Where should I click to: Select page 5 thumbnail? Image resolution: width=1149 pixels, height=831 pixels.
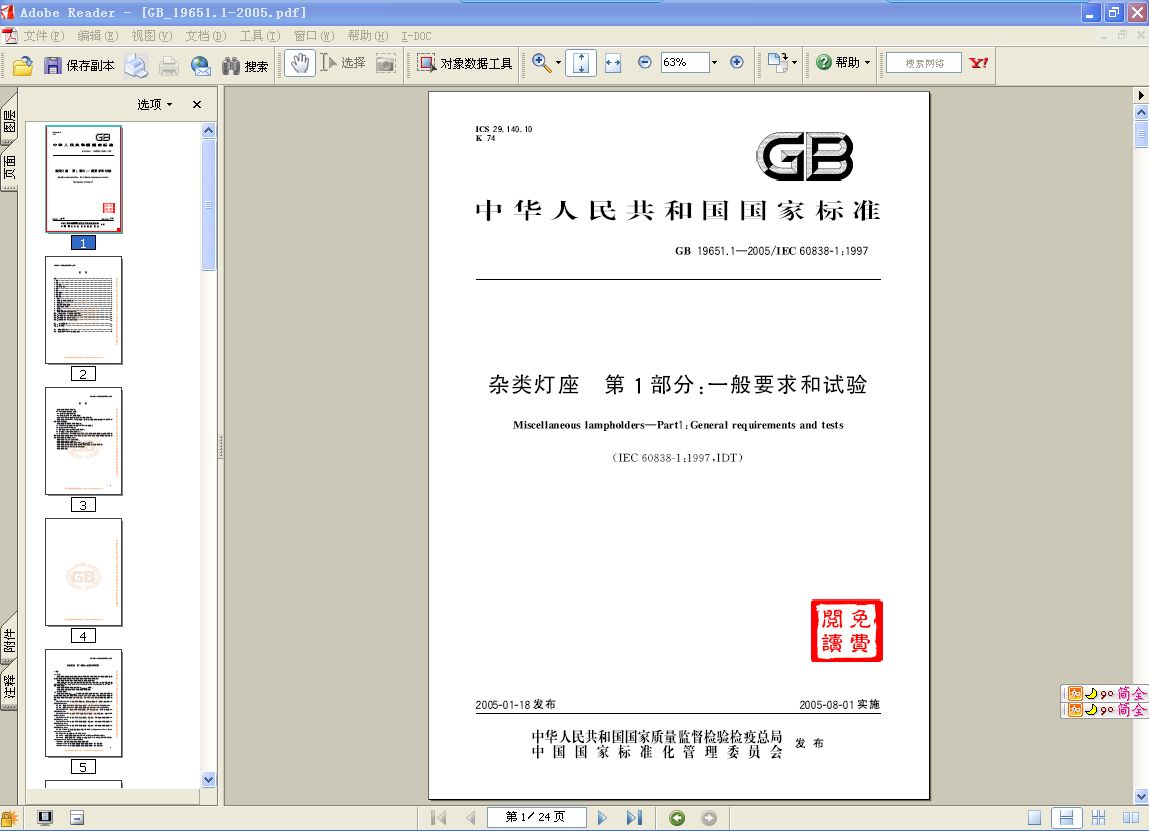click(84, 703)
